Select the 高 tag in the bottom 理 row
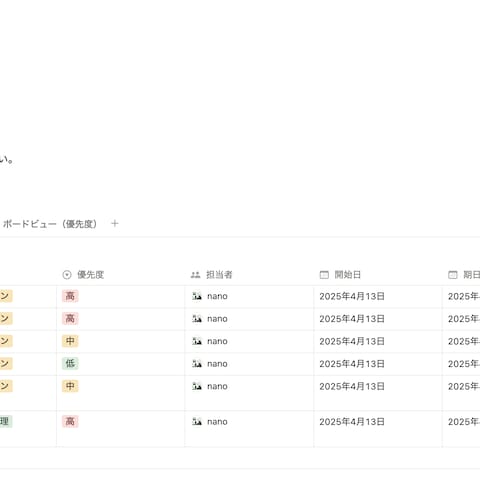This screenshot has height=480, width=480. [70, 422]
